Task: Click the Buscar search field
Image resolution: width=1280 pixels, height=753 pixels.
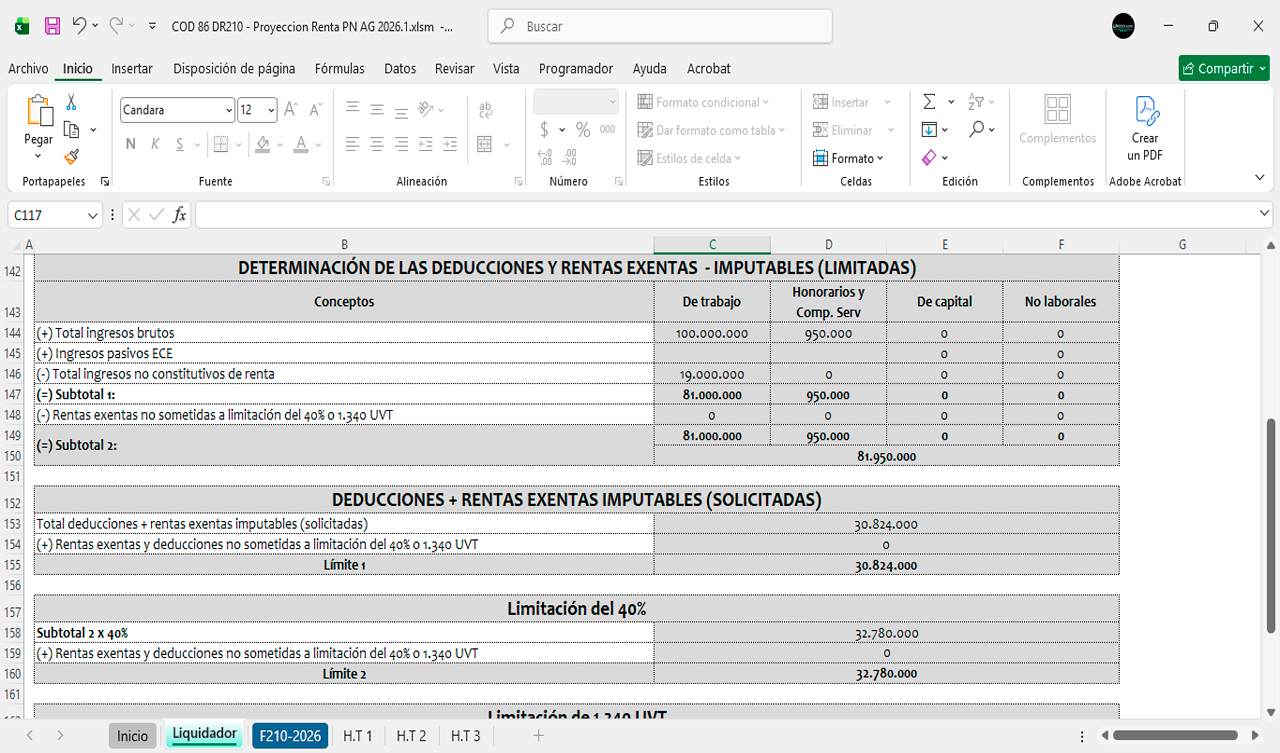Action: point(660,27)
